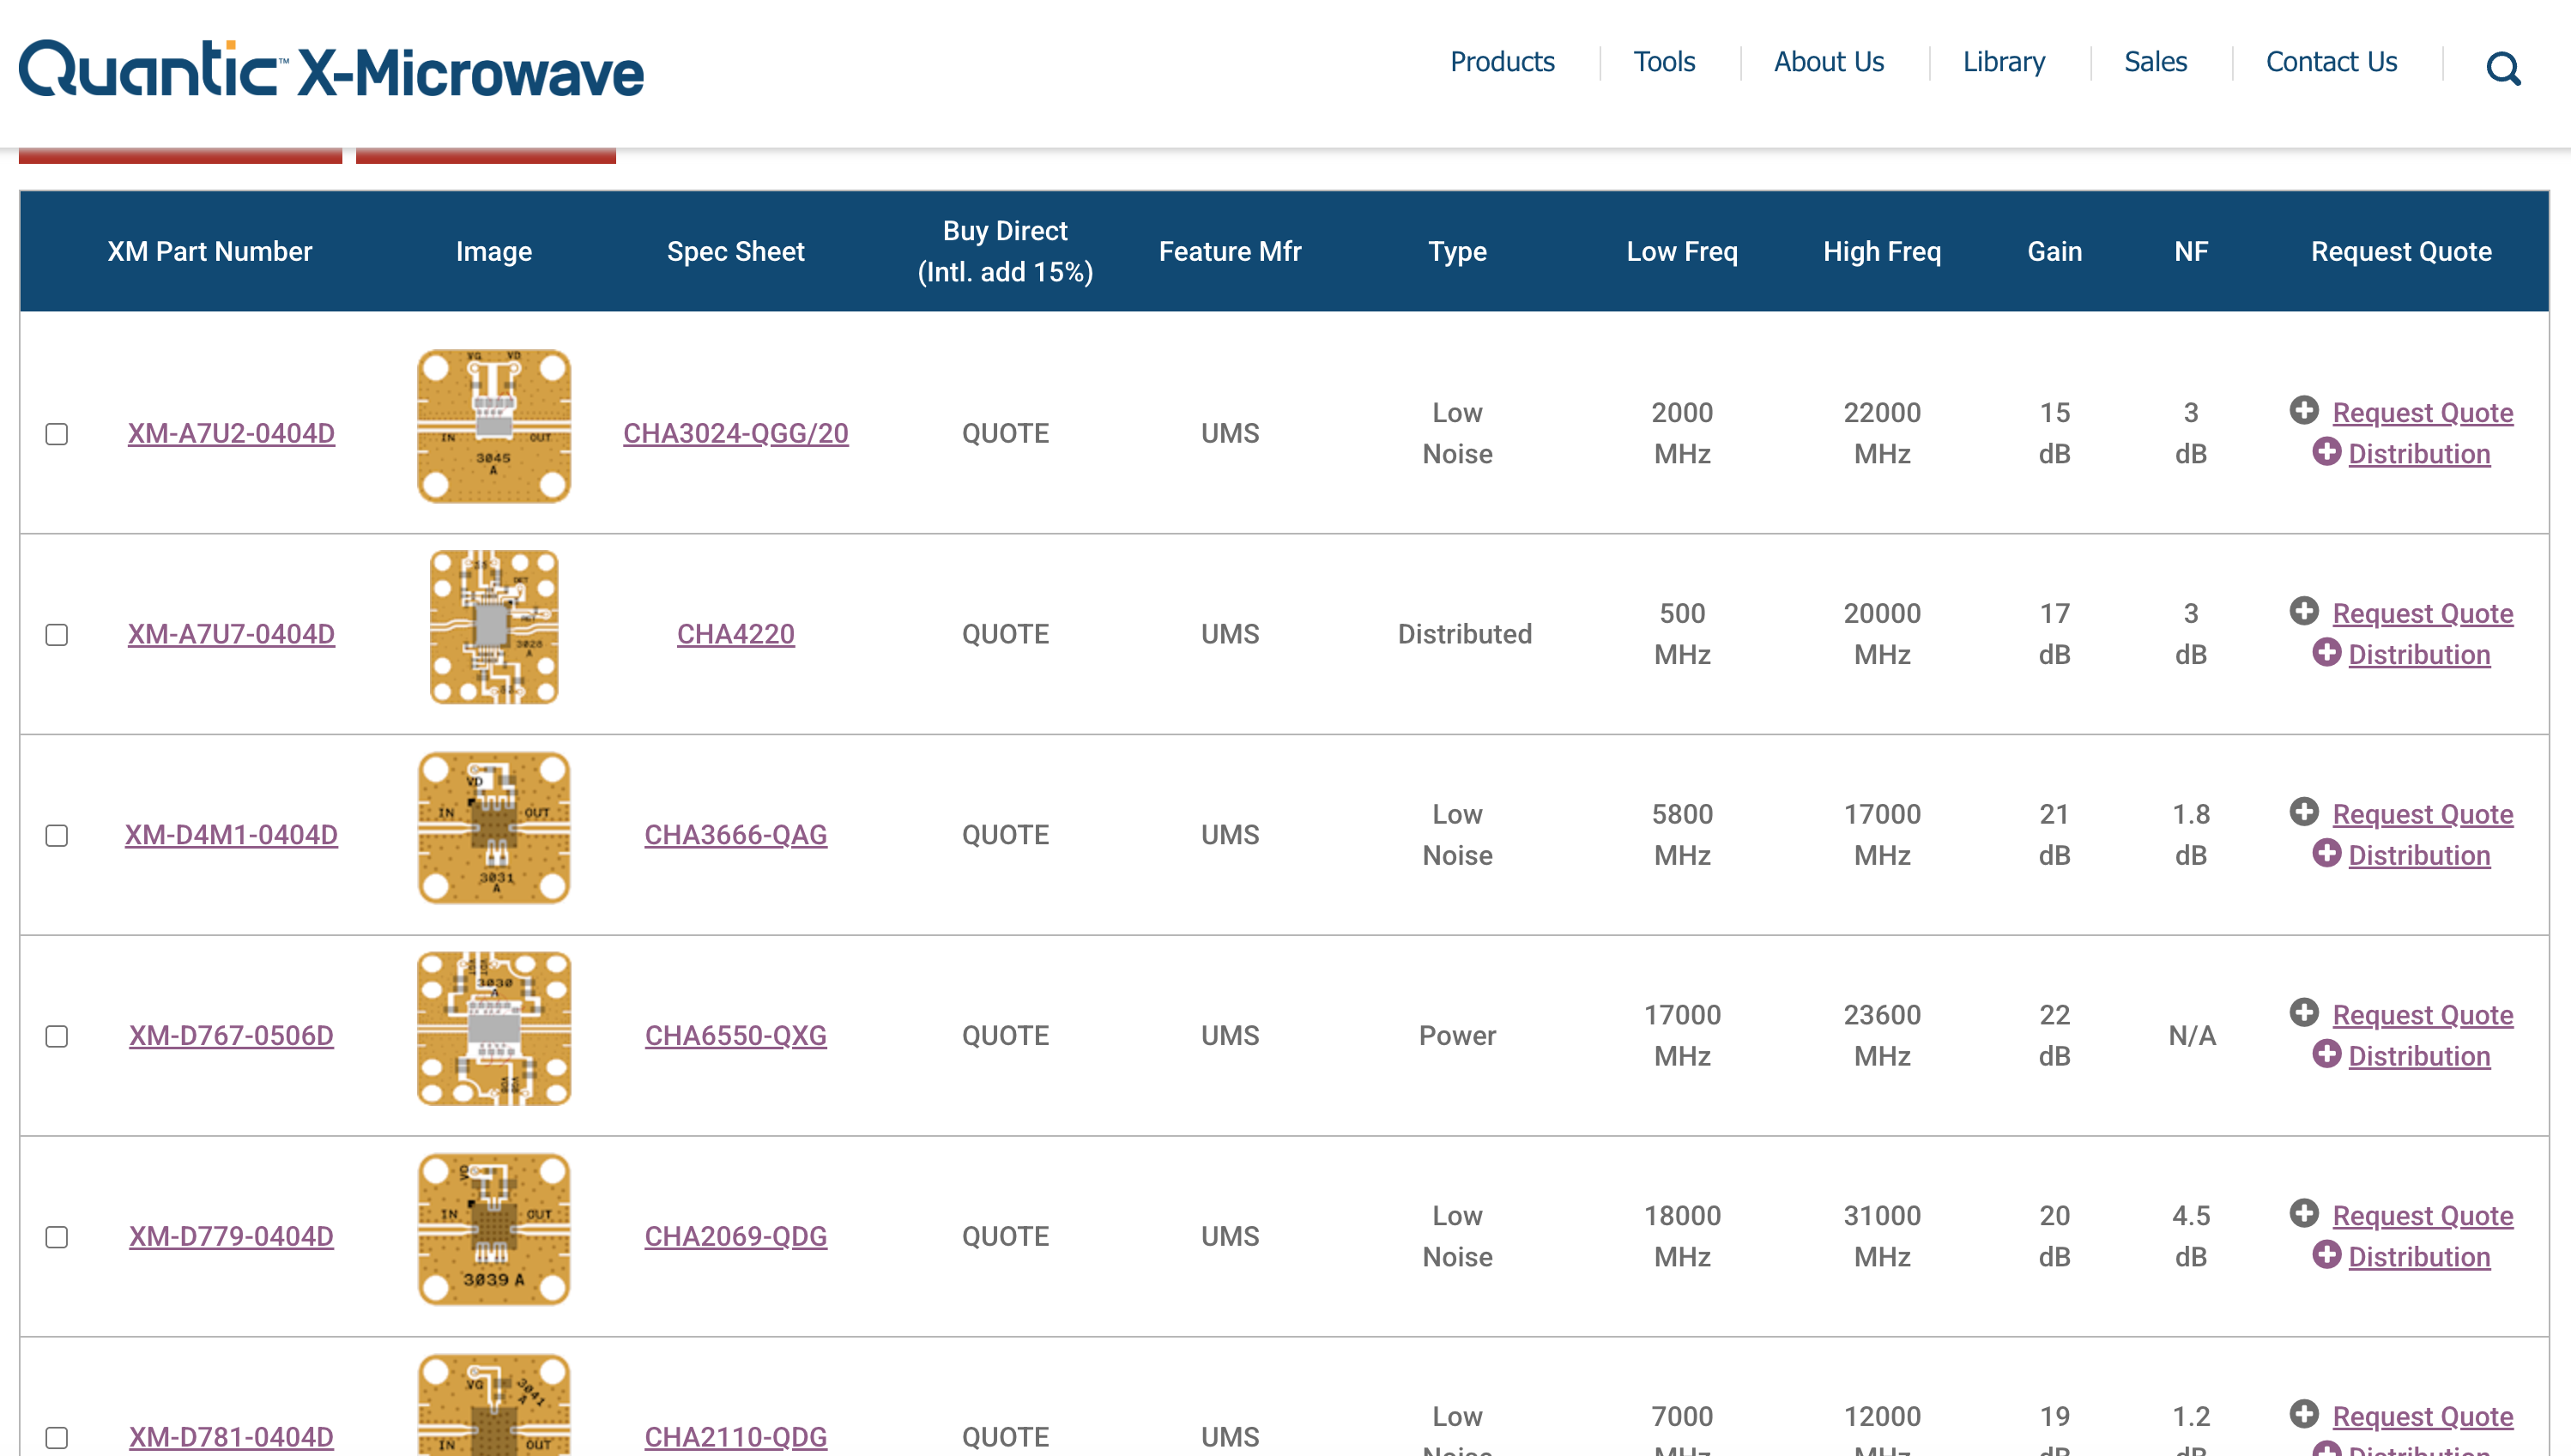Image resolution: width=2571 pixels, height=1456 pixels.
Task: Click Distribution link for XM-A7U7-0404D
Action: coord(2419,655)
